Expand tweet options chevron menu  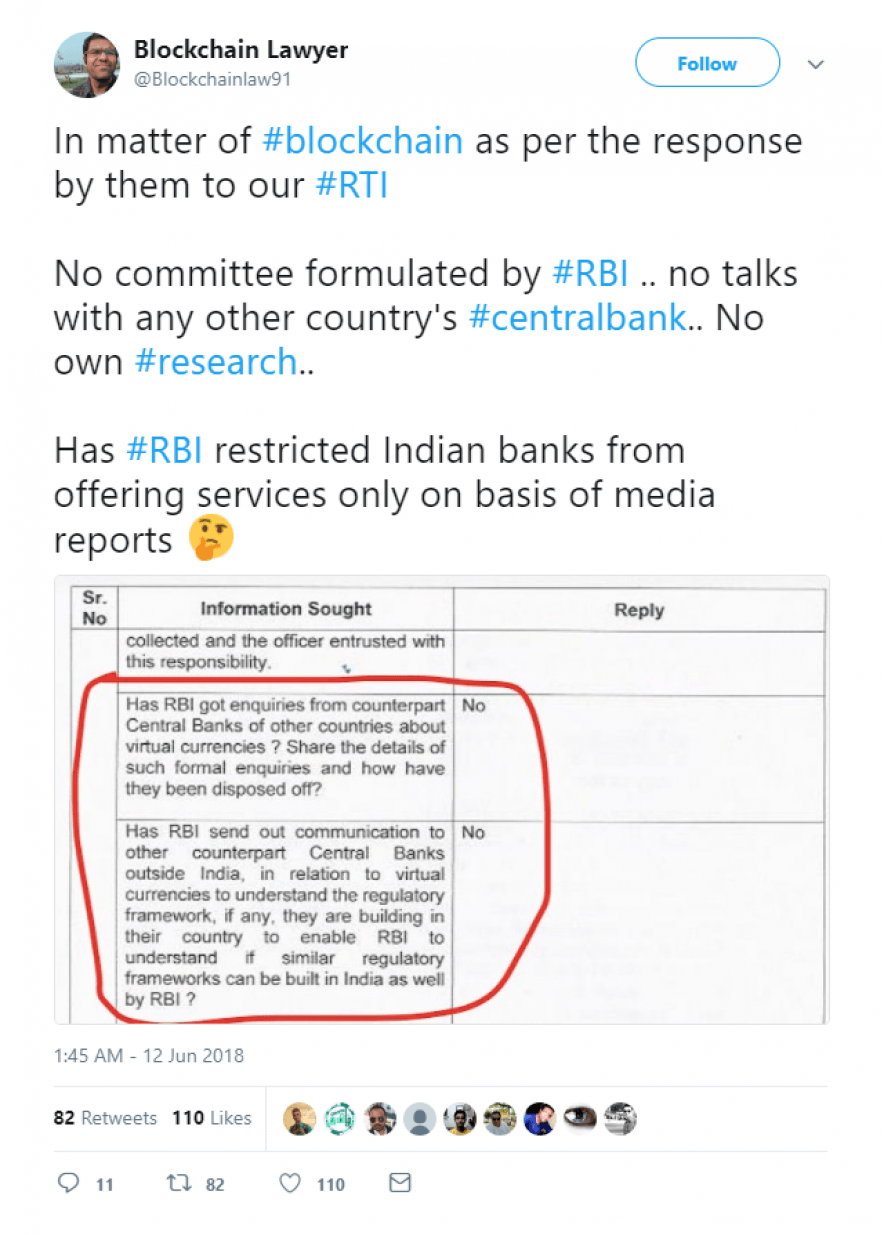click(816, 64)
